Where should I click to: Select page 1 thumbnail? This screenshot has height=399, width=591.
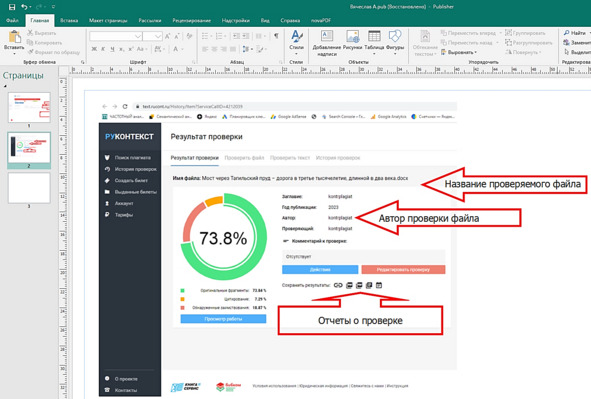coord(29,107)
